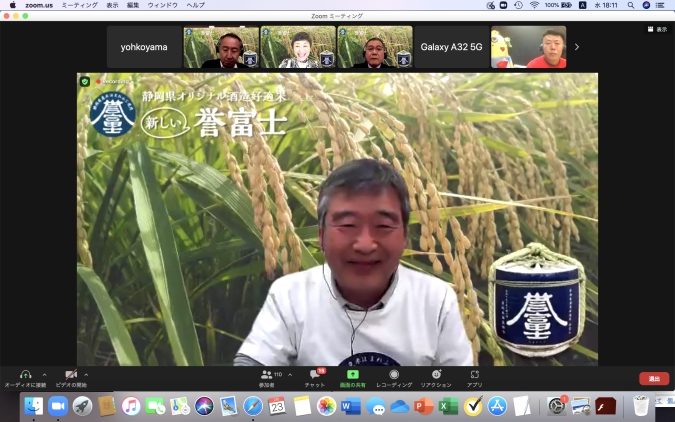675x422 pixels.
Task: Start recording with the レコーディング button
Action: [394, 378]
